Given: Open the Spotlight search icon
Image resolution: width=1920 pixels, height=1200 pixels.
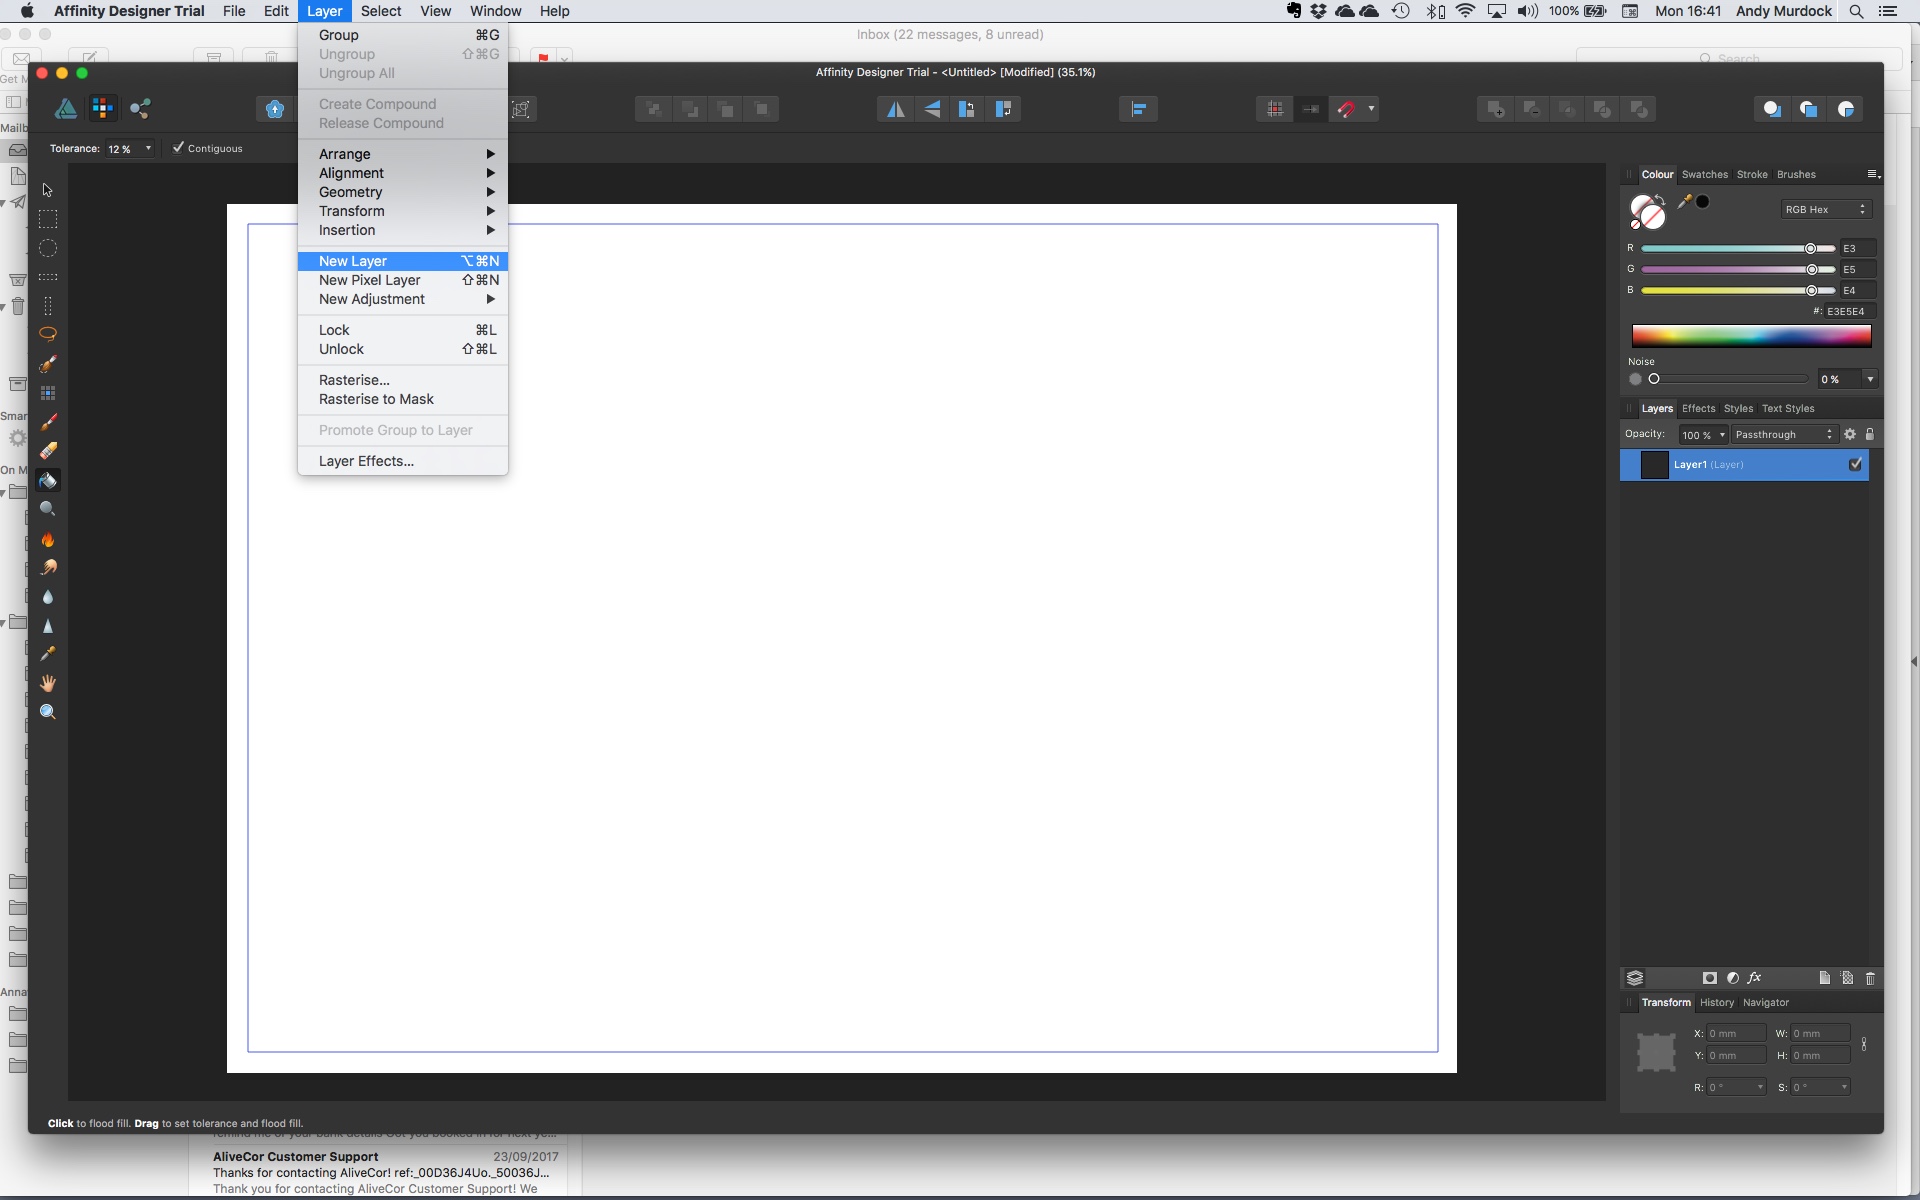Looking at the screenshot, I should coord(1856,11).
